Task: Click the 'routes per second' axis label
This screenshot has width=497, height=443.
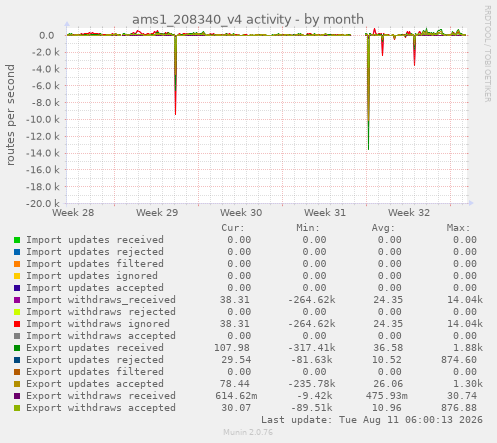Action: click(x=10, y=115)
